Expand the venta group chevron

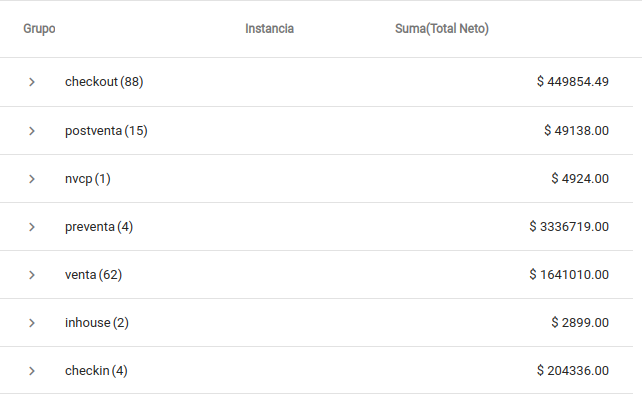pos(32,275)
